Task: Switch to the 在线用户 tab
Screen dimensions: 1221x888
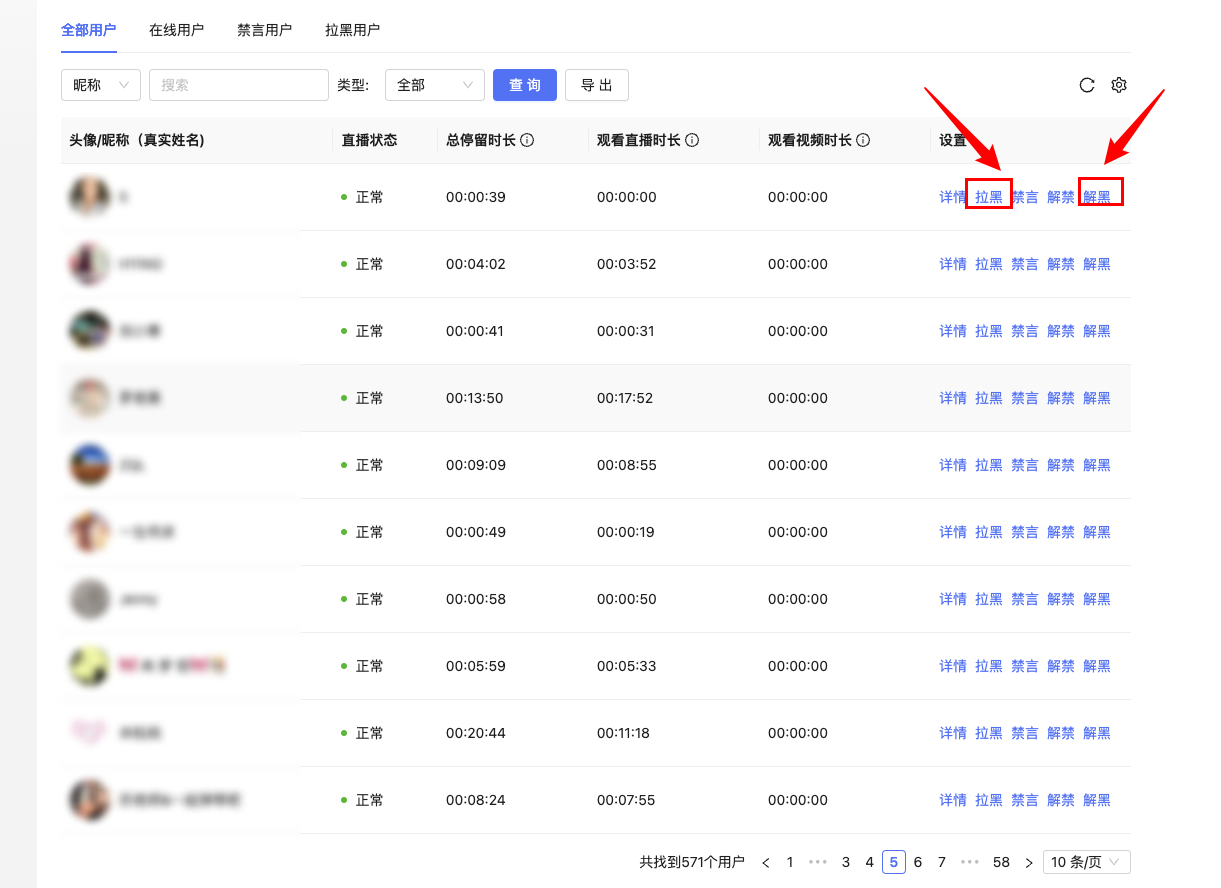Action: coord(176,30)
